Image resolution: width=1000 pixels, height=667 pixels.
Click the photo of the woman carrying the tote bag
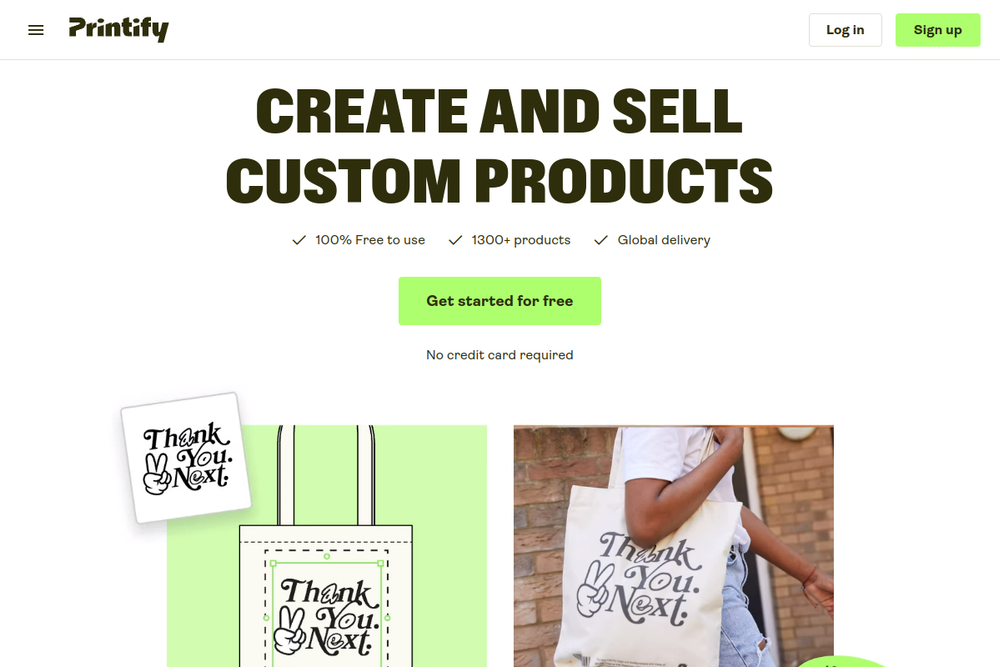[x=673, y=546]
